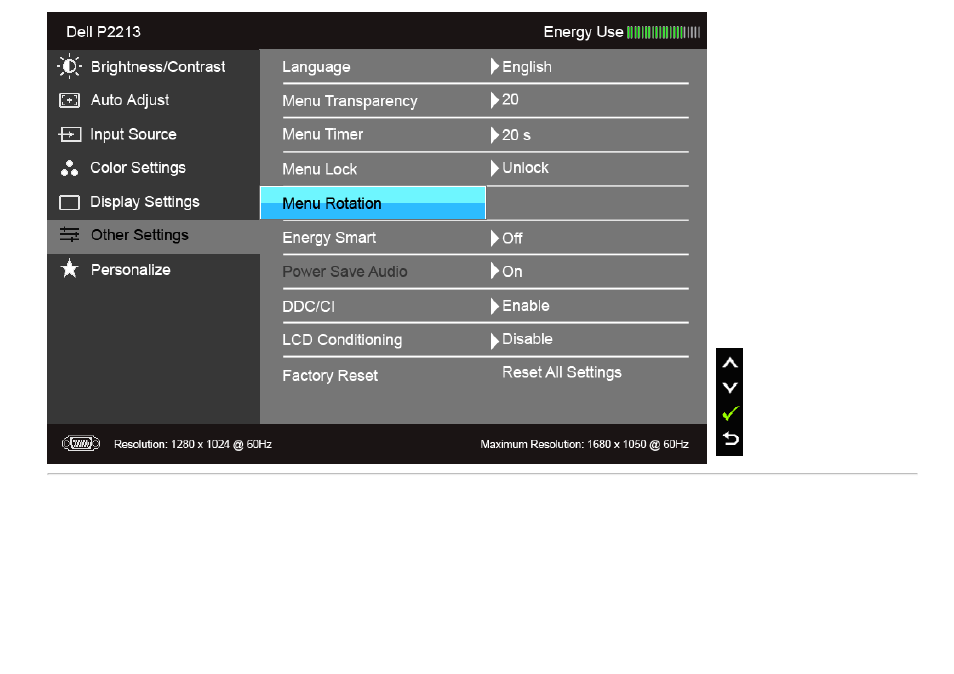Click the up arrow navigation button
Viewport: 954px width, 674px height.
(x=729, y=363)
